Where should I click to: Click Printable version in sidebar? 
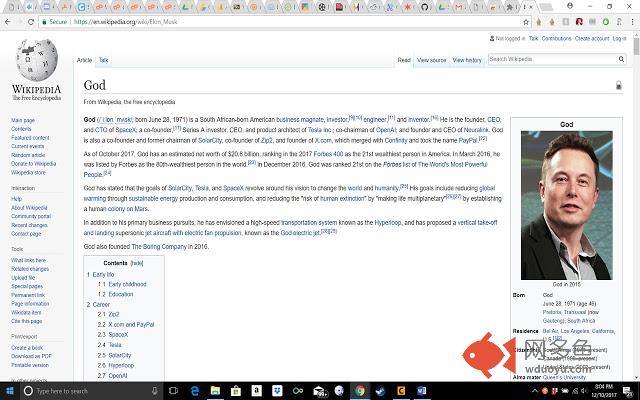30,365
